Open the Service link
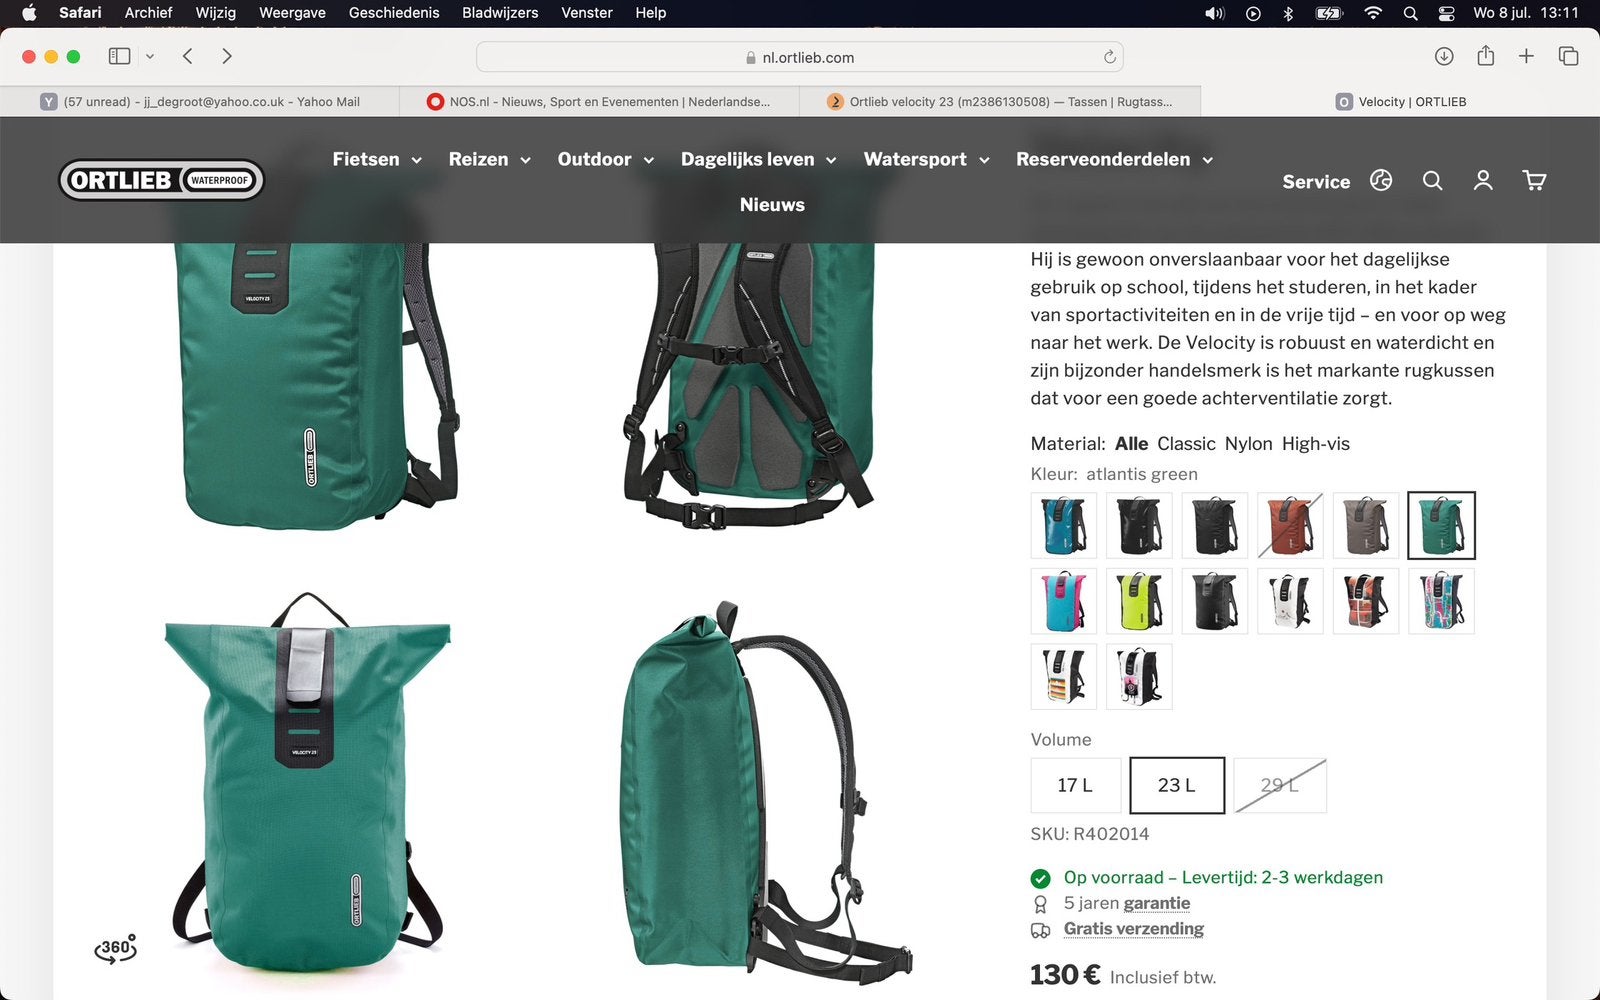Image resolution: width=1600 pixels, height=1000 pixels. click(x=1316, y=181)
